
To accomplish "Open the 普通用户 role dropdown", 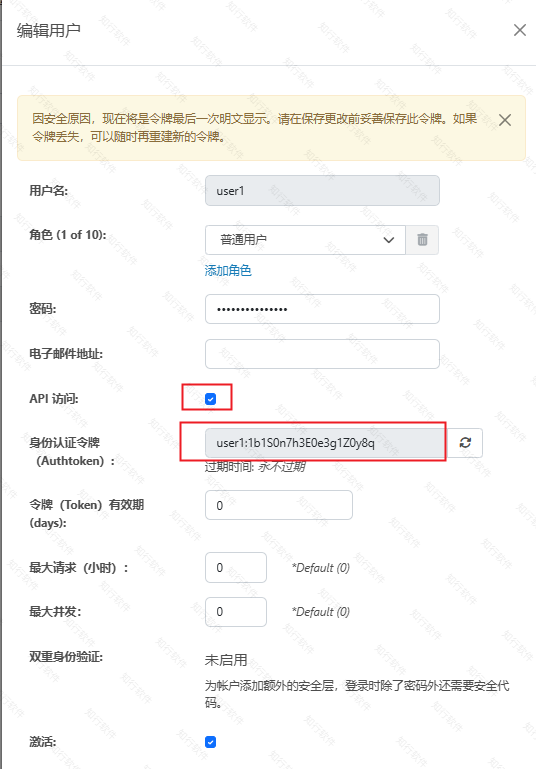I will [x=305, y=240].
